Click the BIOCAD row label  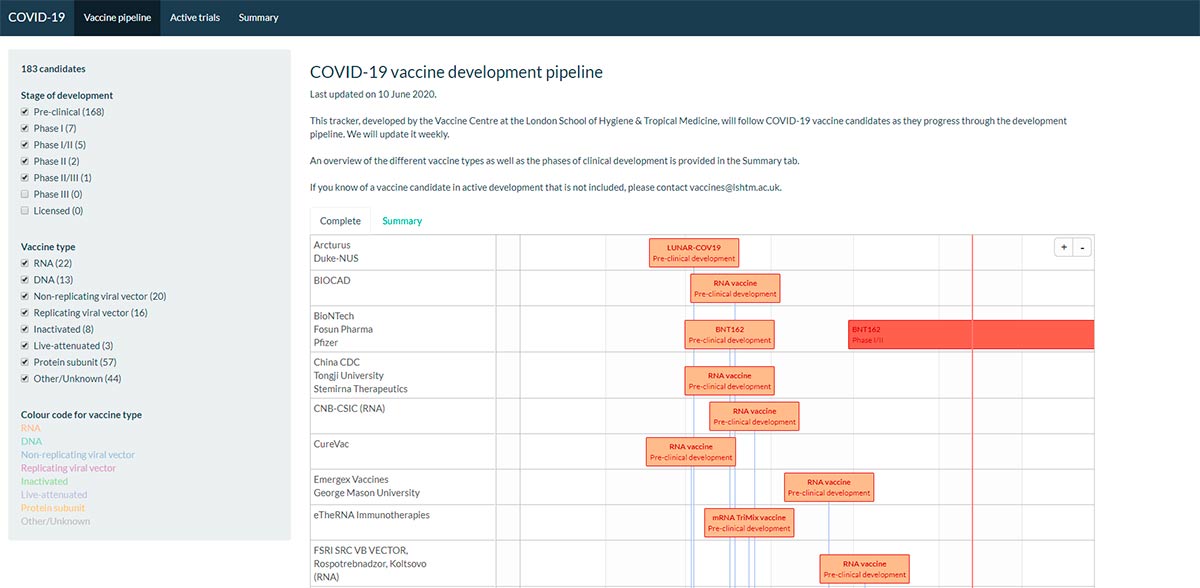click(332, 281)
